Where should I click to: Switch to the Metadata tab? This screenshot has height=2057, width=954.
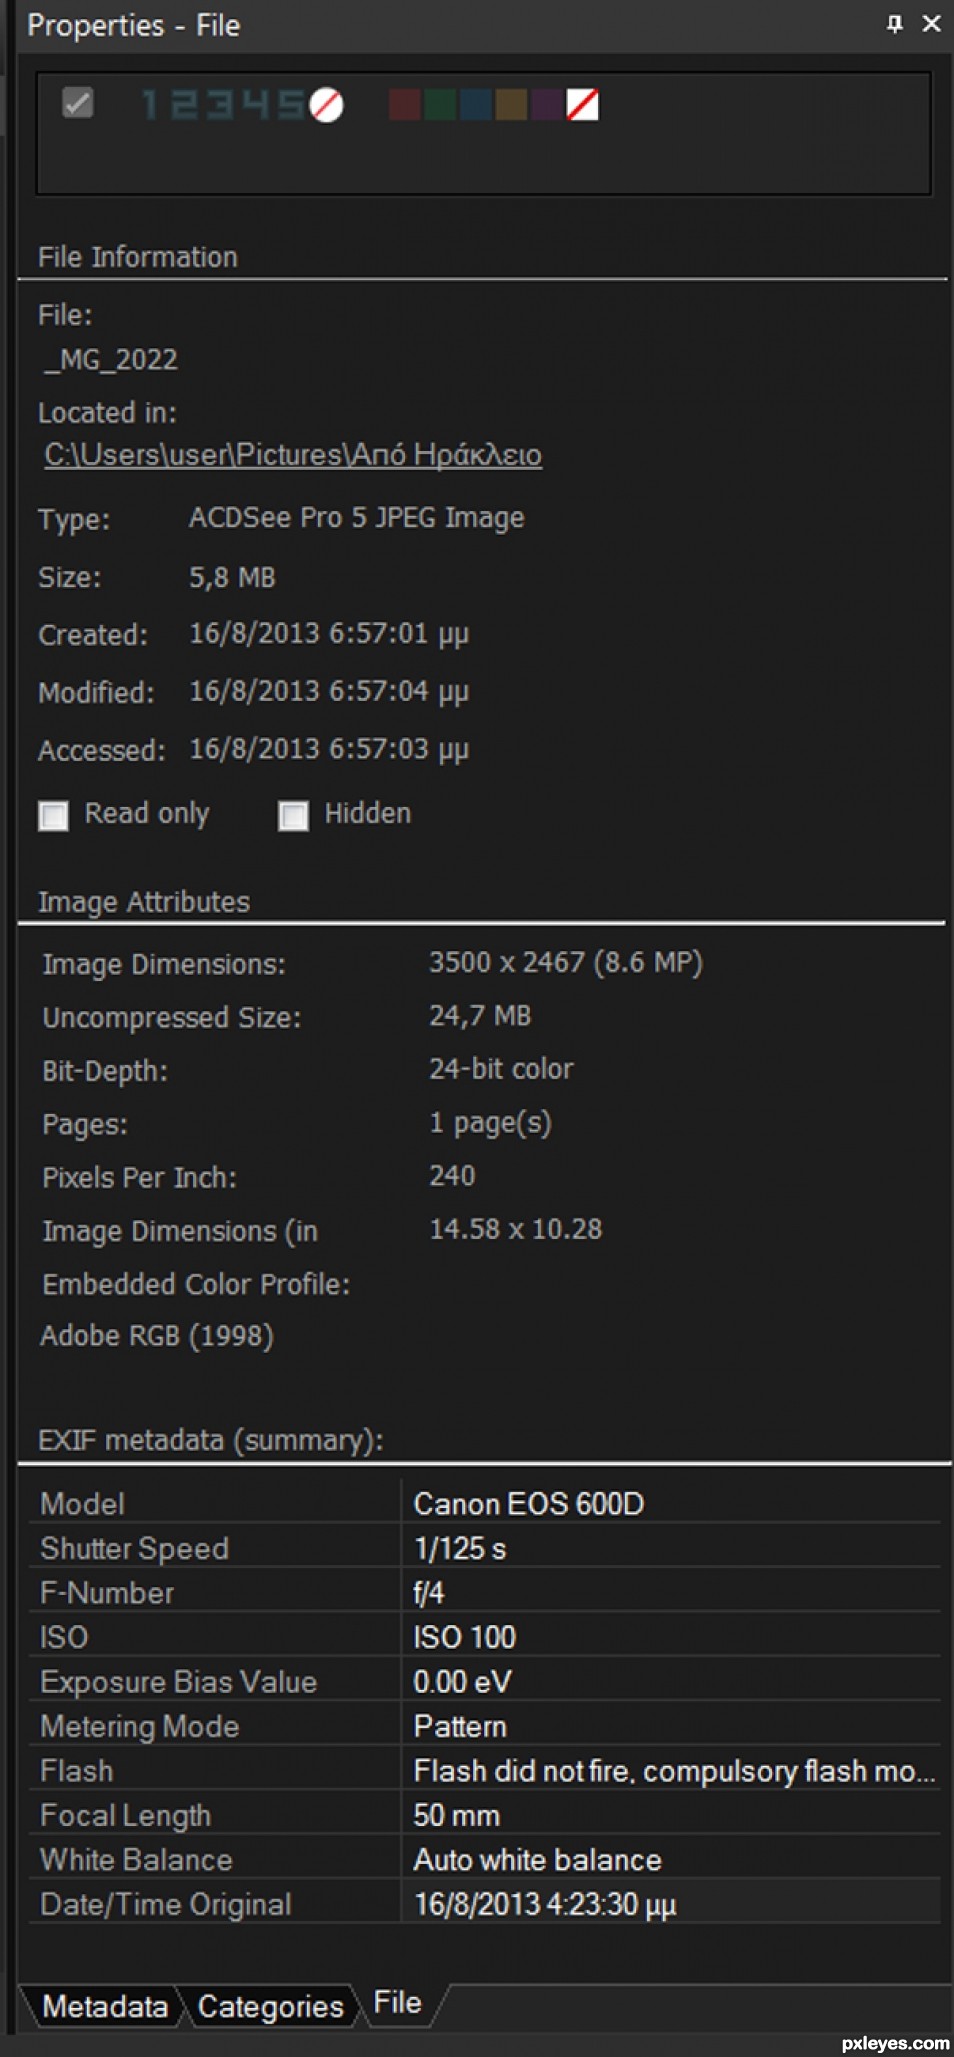coord(104,2006)
